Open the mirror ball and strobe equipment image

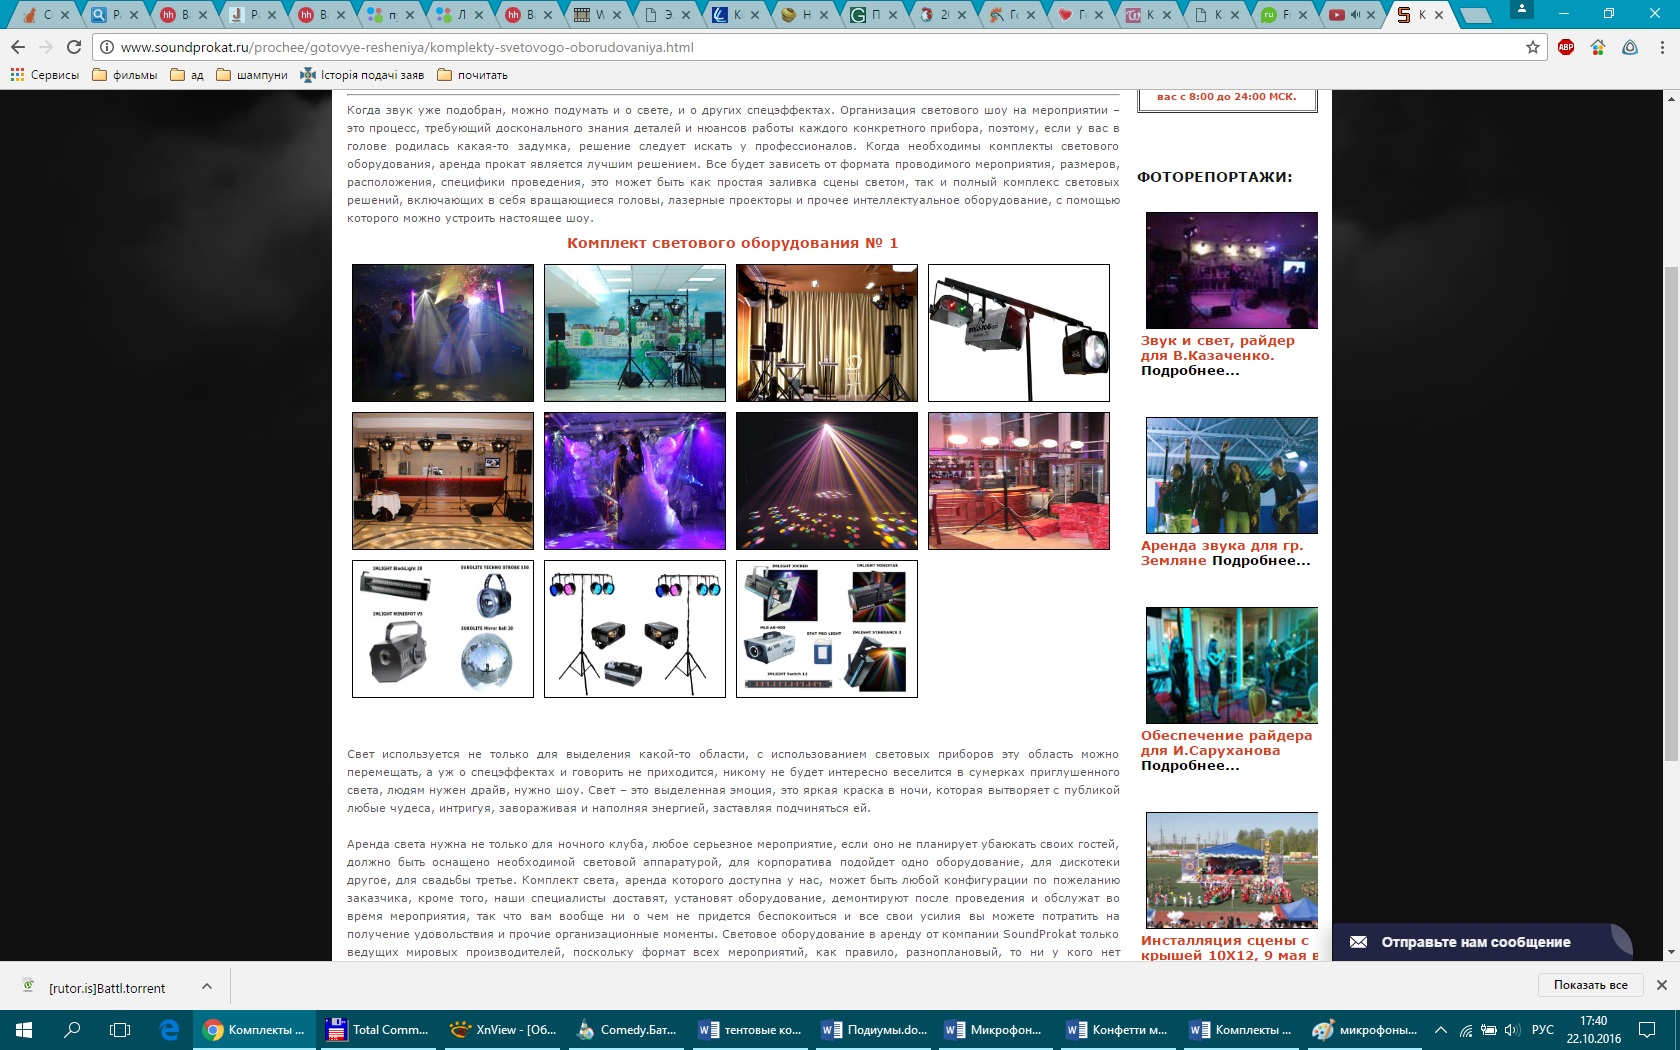(x=443, y=629)
